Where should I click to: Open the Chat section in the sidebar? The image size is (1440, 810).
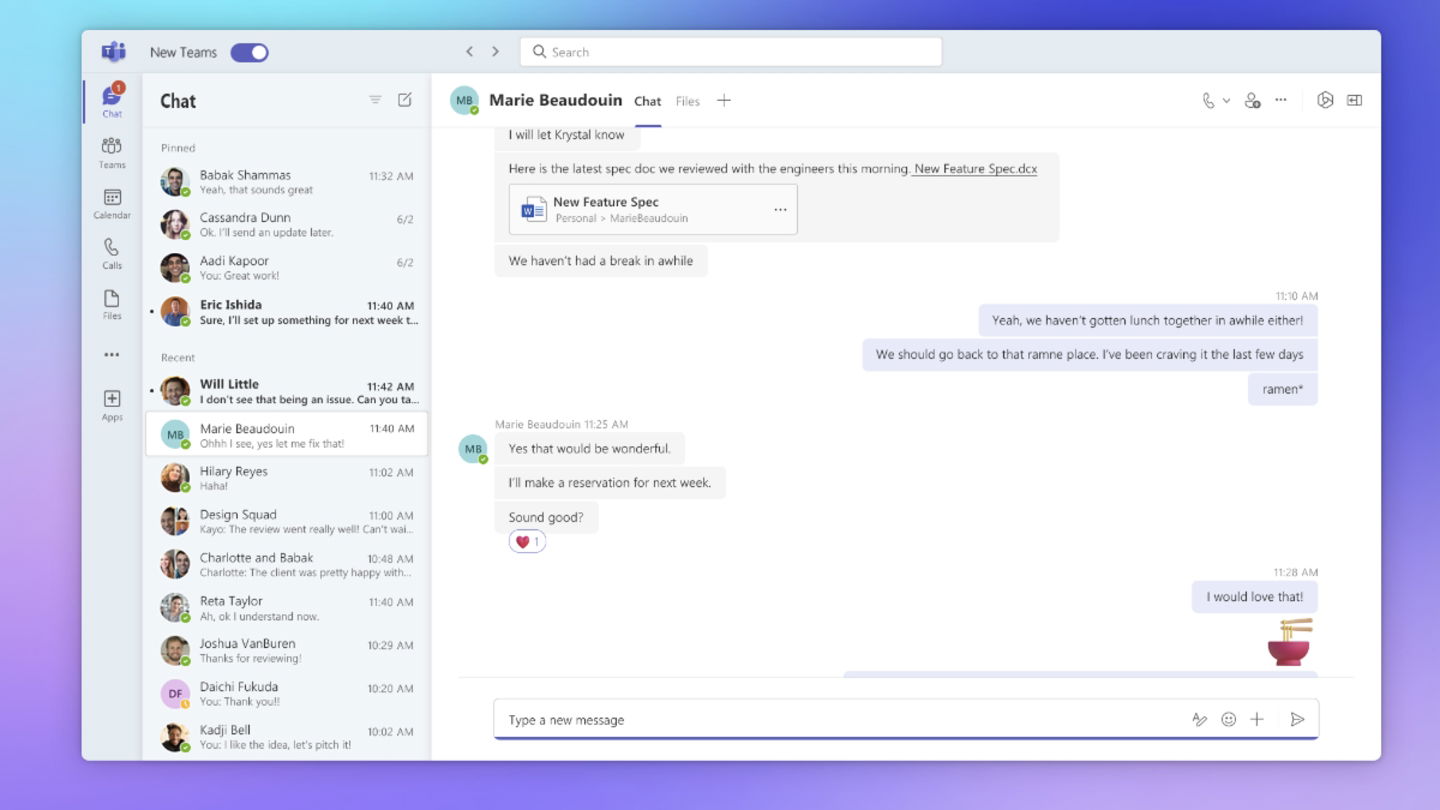pyautogui.click(x=112, y=101)
